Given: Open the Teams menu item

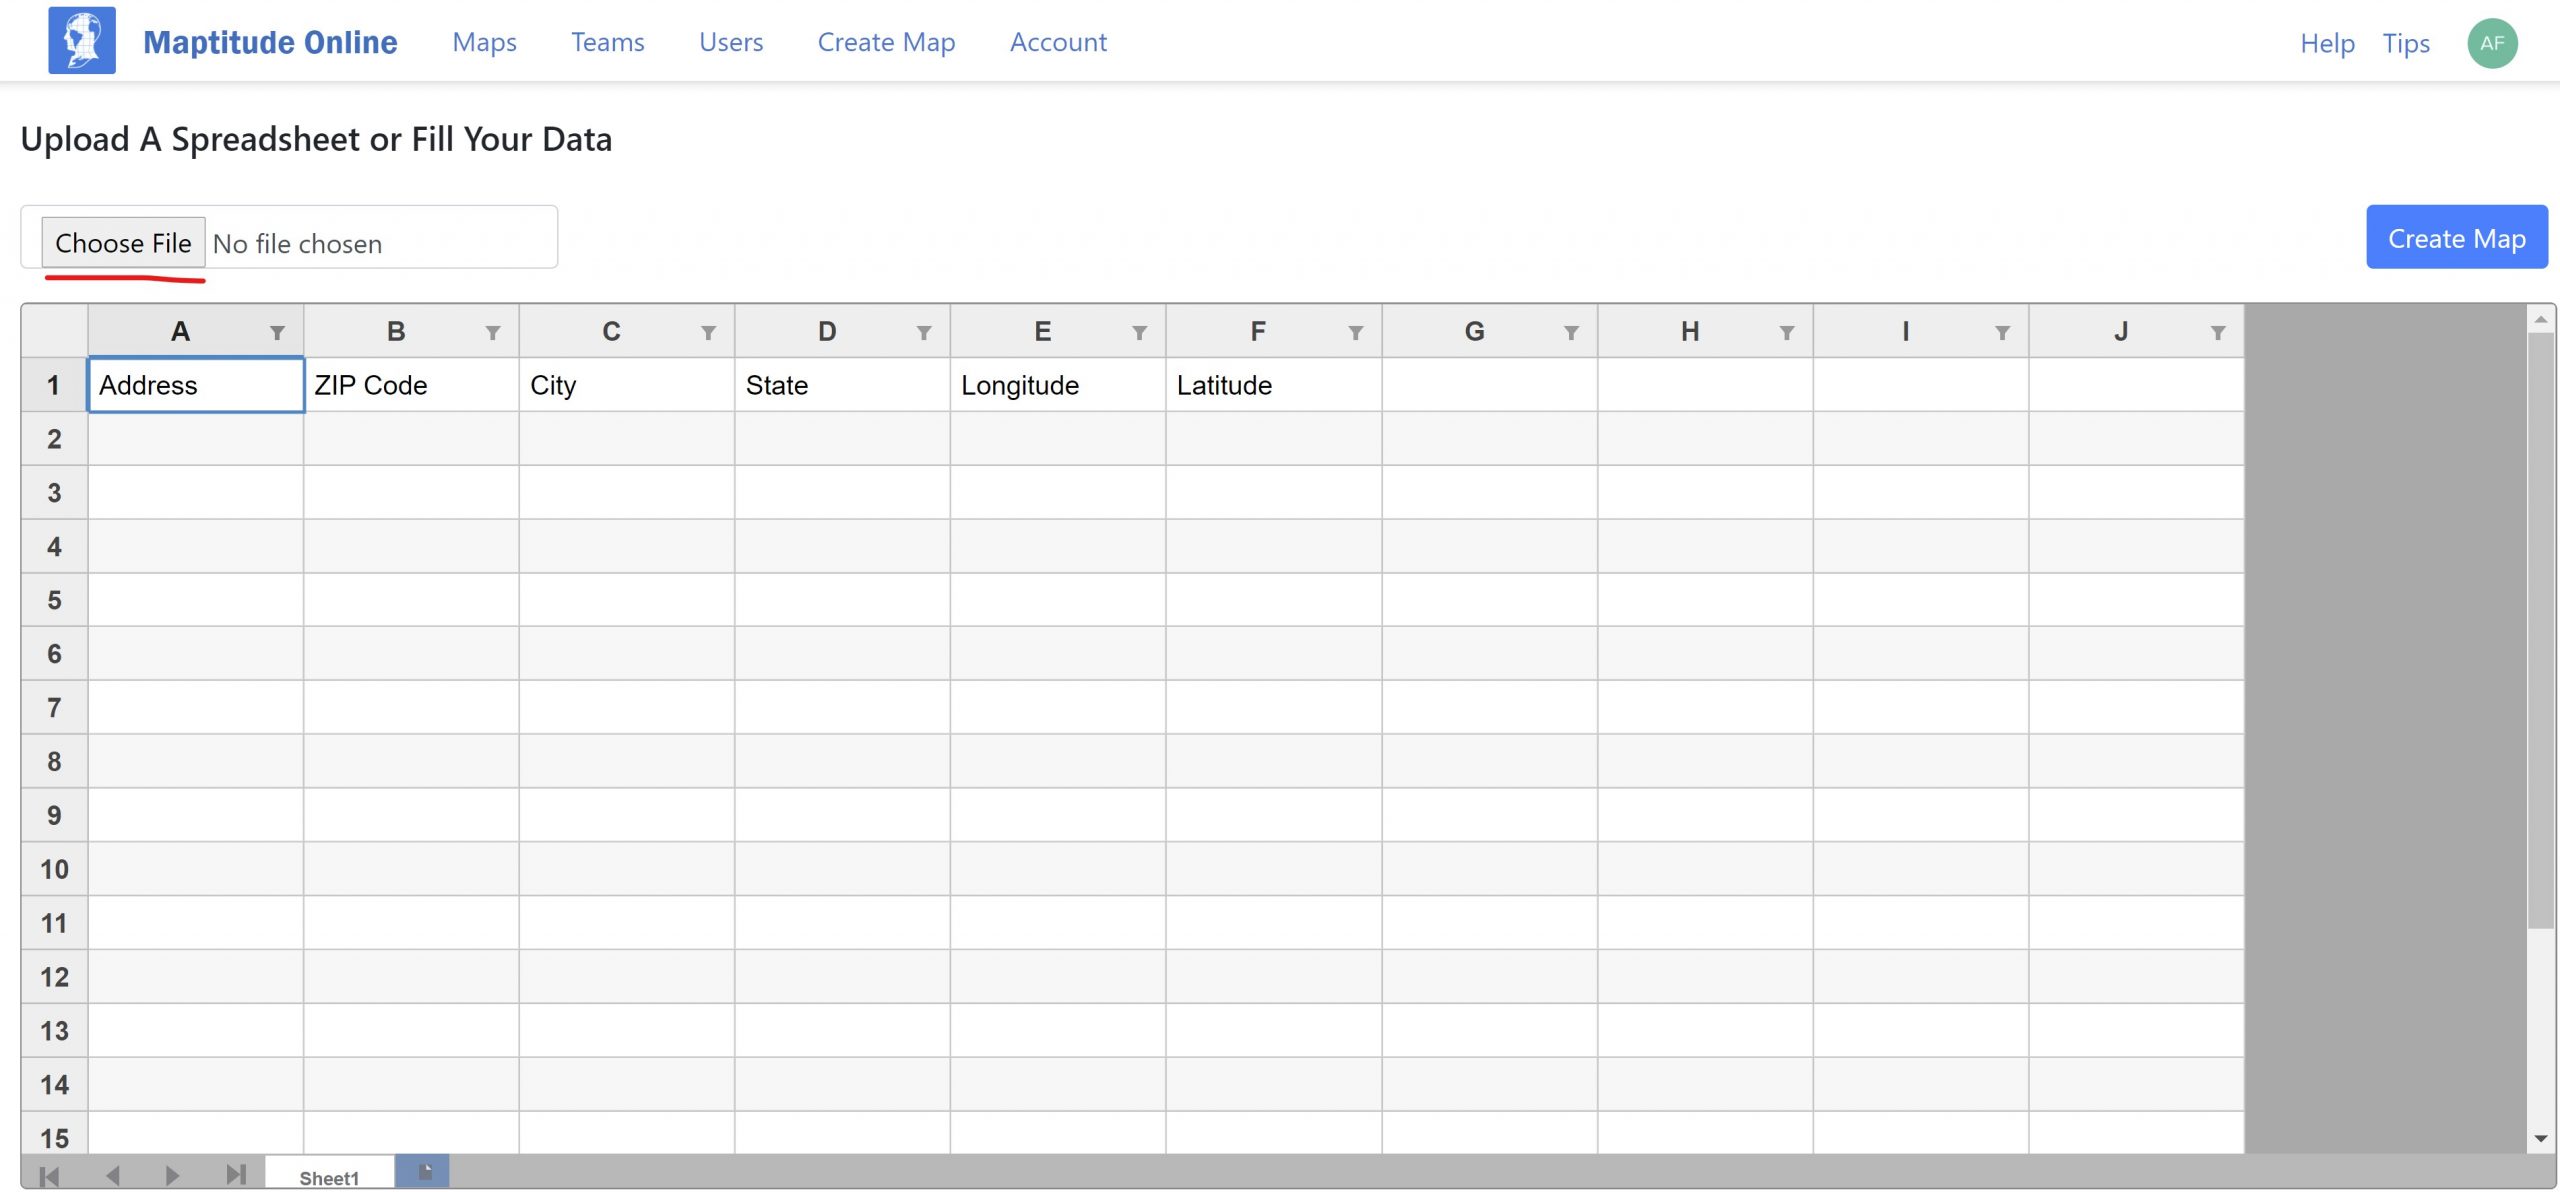Looking at the screenshot, I should 607,42.
